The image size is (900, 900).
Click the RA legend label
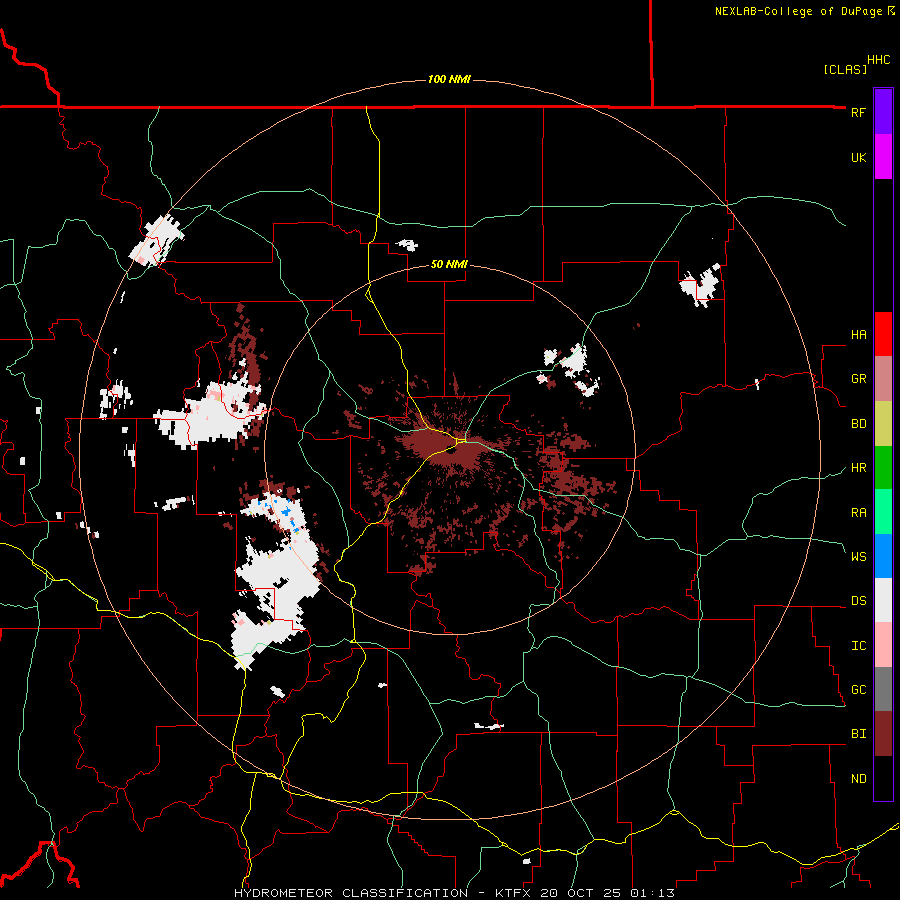[858, 513]
